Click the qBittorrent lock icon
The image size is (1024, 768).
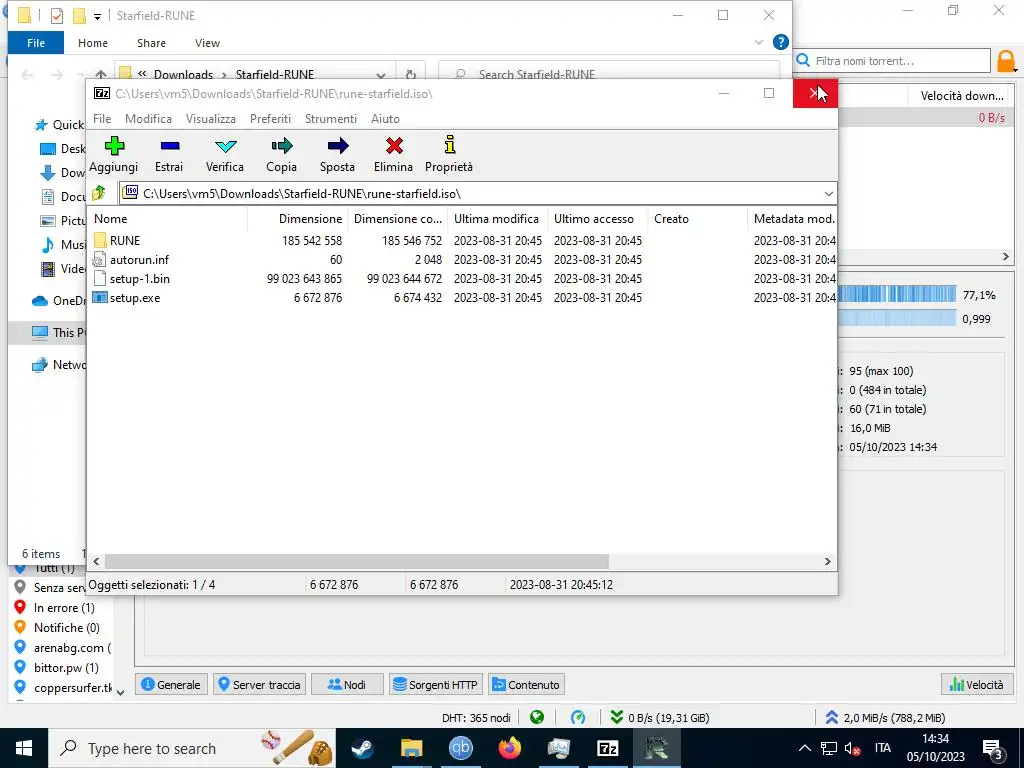(x=1007, y=61)
